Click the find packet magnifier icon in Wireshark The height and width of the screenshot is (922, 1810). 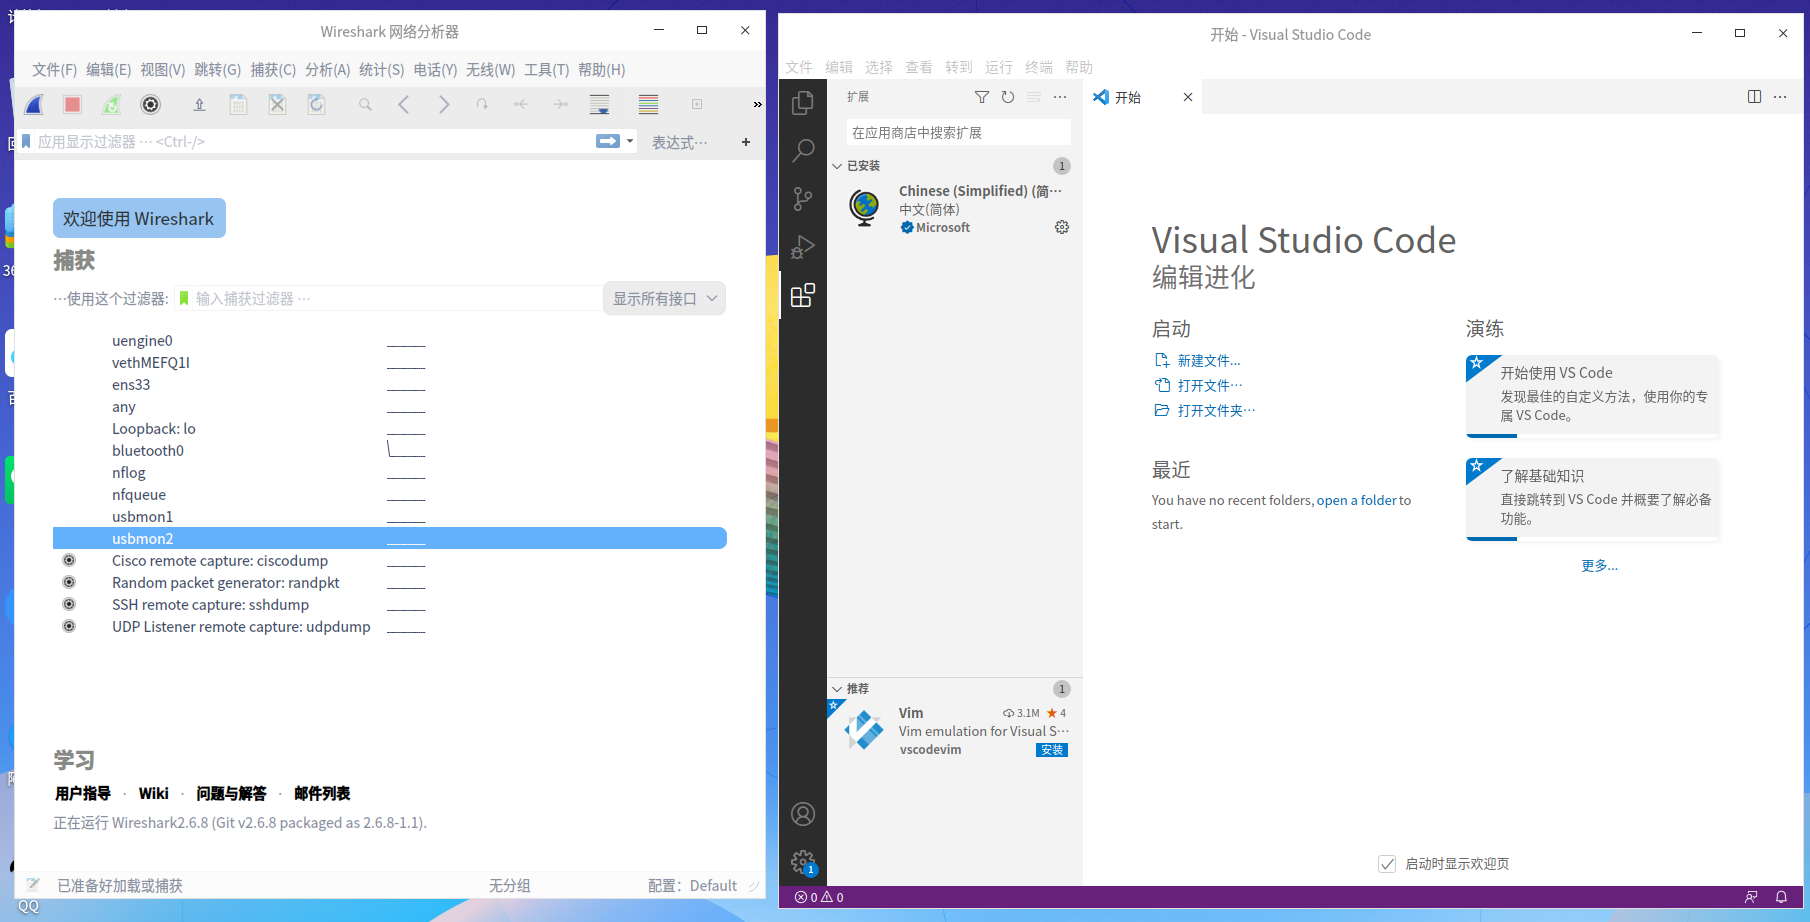click(x=365, y=104)
